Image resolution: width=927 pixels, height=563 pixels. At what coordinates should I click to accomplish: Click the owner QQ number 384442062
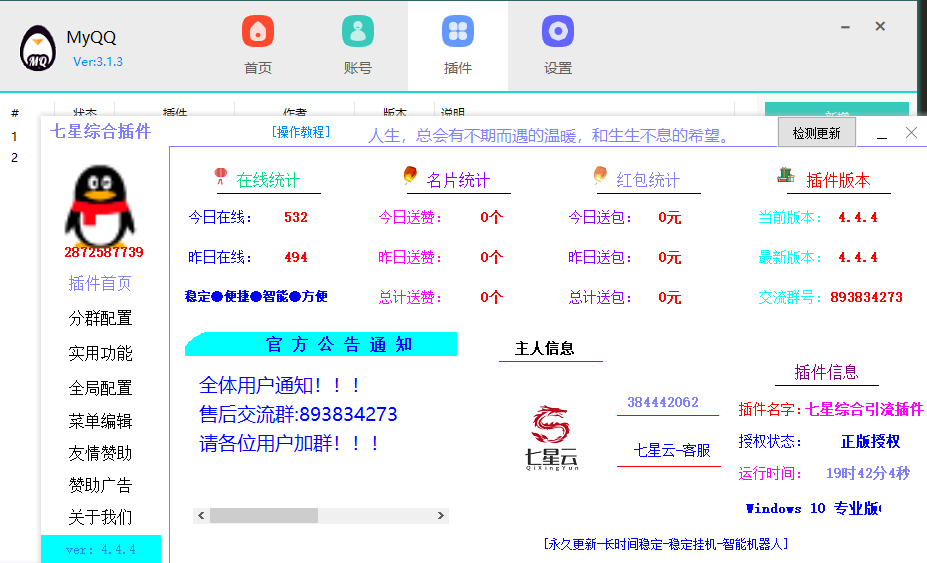663,402
